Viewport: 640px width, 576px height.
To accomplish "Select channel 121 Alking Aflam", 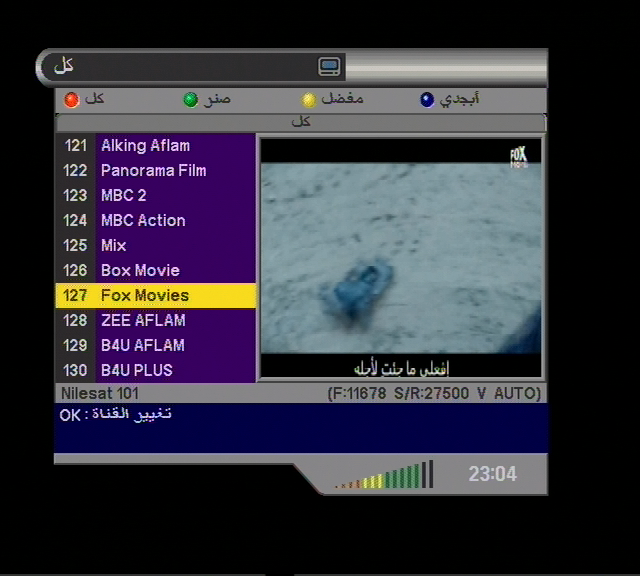I will click(x=156, y=146).
